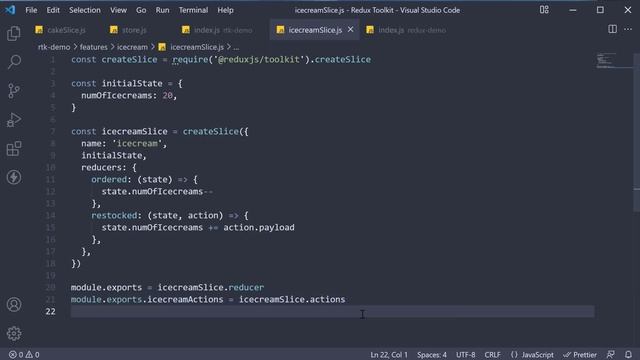The height and width of the screenshot is (360, 640).
Task: Switch to the index.js redux-demo tab
Action: click(x=406, y=30)
